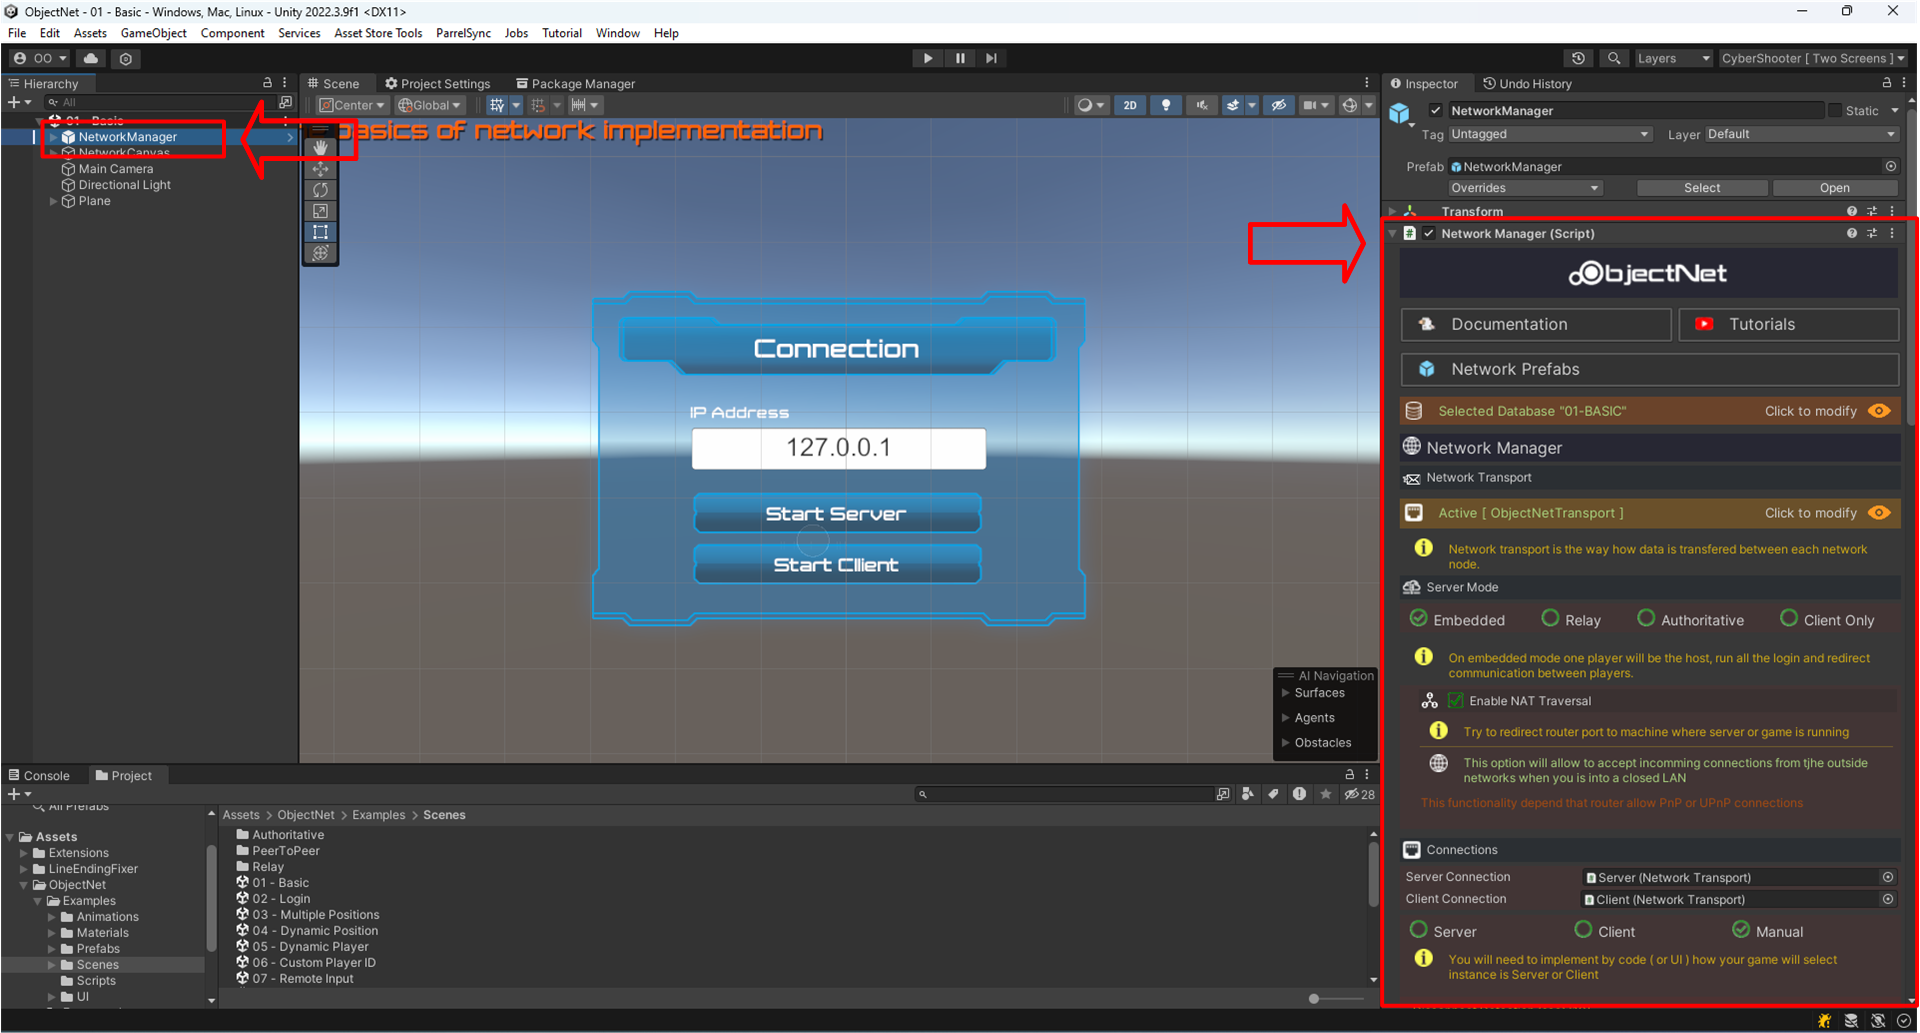Click eye icon beside Active ObjectNetTransport
The height and width of the screenshot is (1033, 1920).
(x=1880, y=513)
